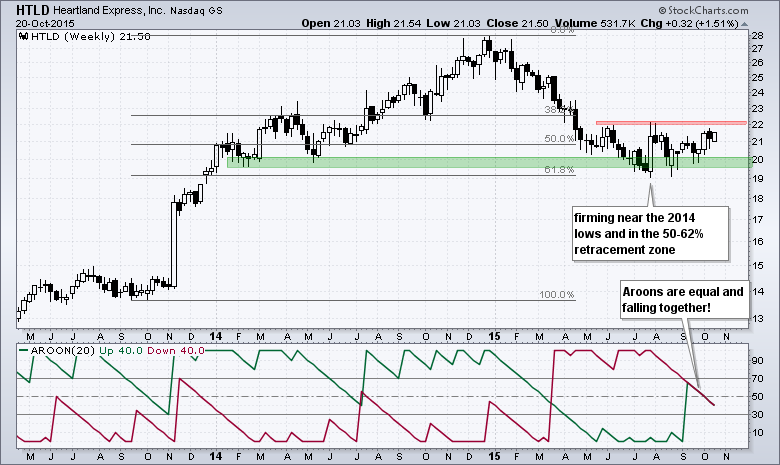The image size is (780, 465).
Task: Click the 'Aroons are equal and falling together!' note
Action: (683, 299)
